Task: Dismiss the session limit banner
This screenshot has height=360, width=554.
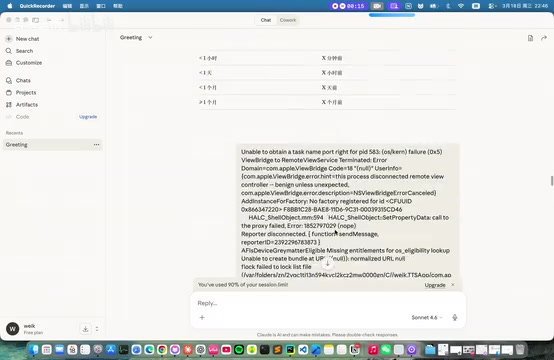Action: coord(453,285)
